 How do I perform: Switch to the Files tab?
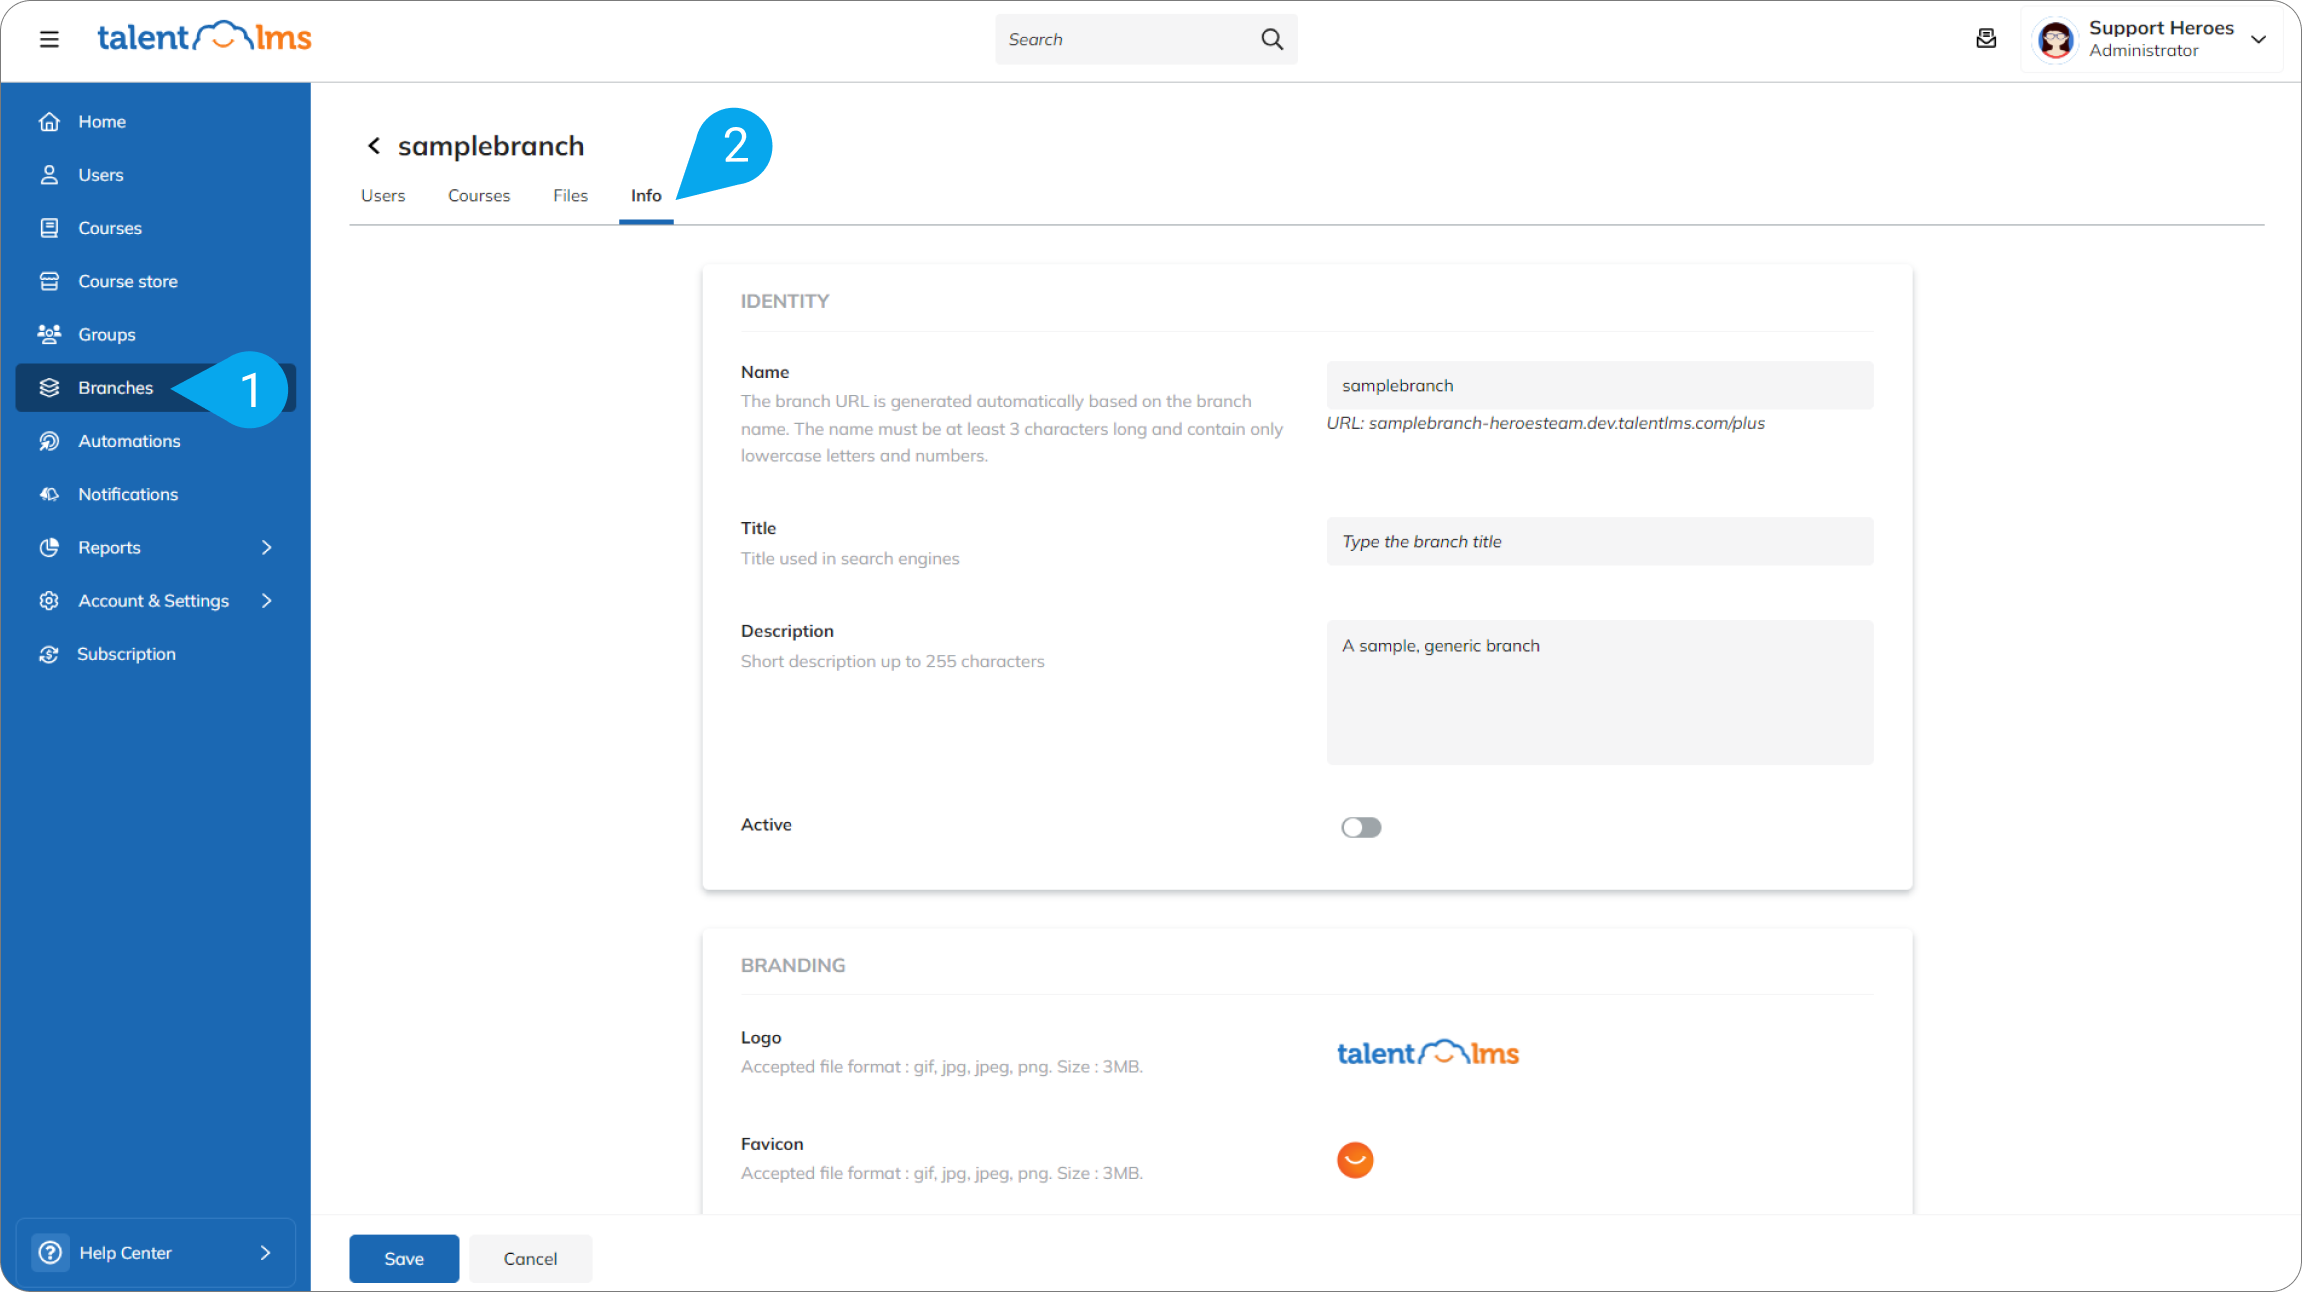tap(570, 196)
